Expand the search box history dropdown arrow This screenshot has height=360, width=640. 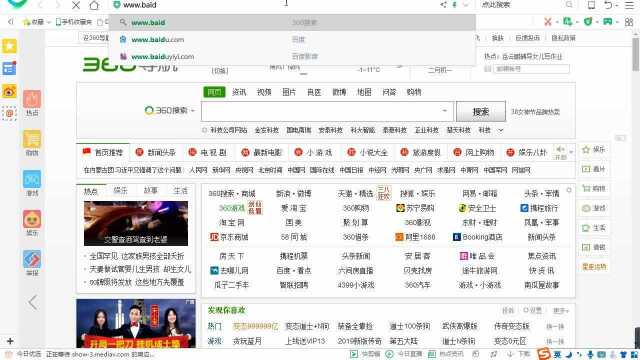(444, 111)
